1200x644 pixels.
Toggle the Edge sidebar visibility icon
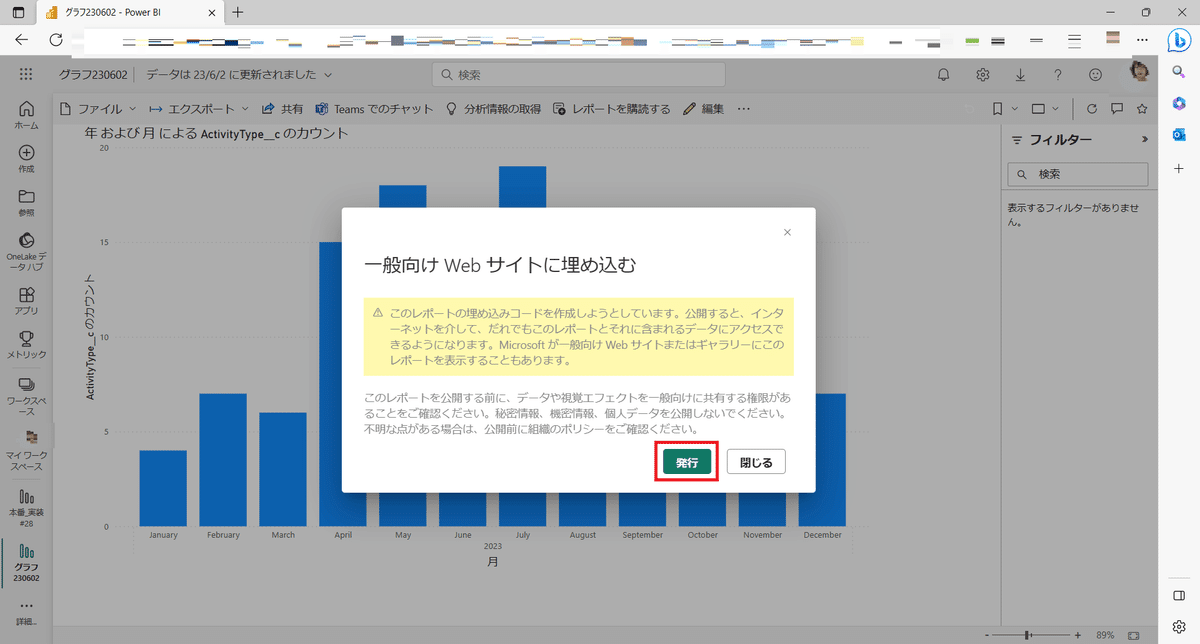[x=1179, y=596]
